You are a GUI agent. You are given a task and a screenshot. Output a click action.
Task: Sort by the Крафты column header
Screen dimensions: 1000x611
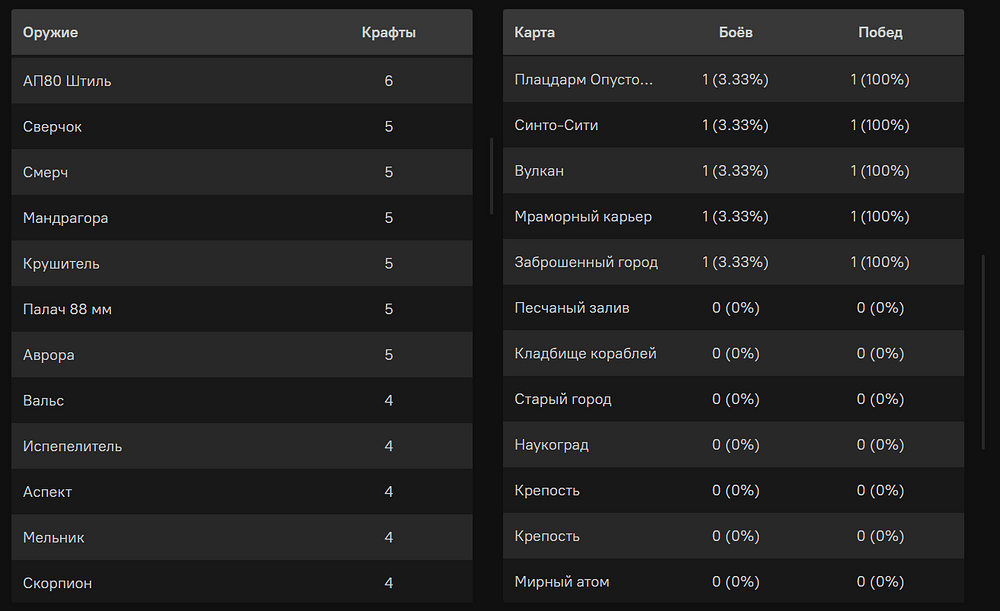(x=388, y=33)
